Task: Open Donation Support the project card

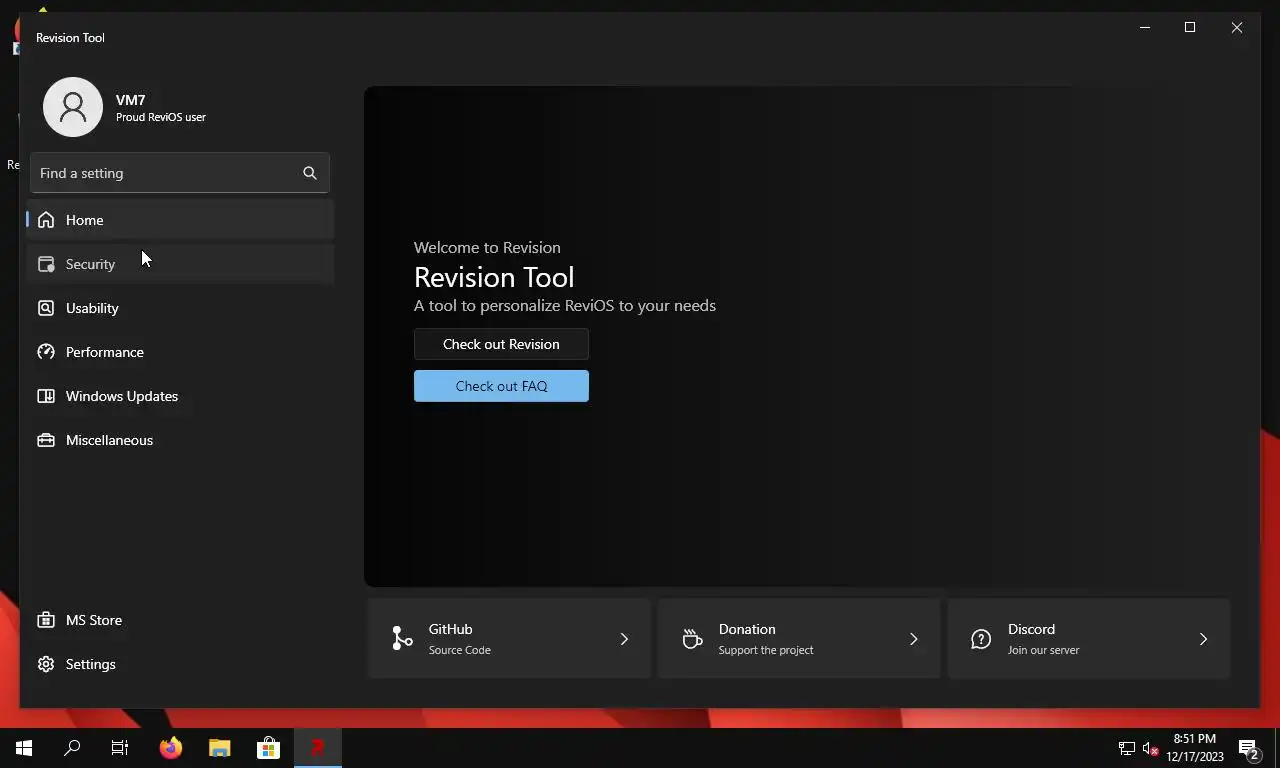Action: tap(799, 639)
